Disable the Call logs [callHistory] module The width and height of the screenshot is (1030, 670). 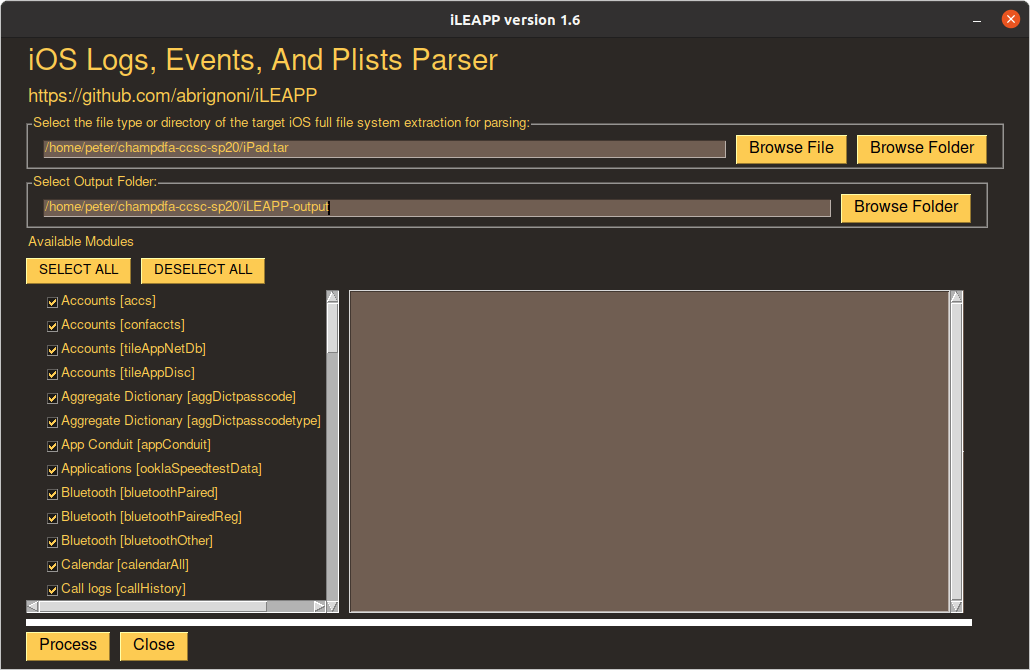pos(53,589)
